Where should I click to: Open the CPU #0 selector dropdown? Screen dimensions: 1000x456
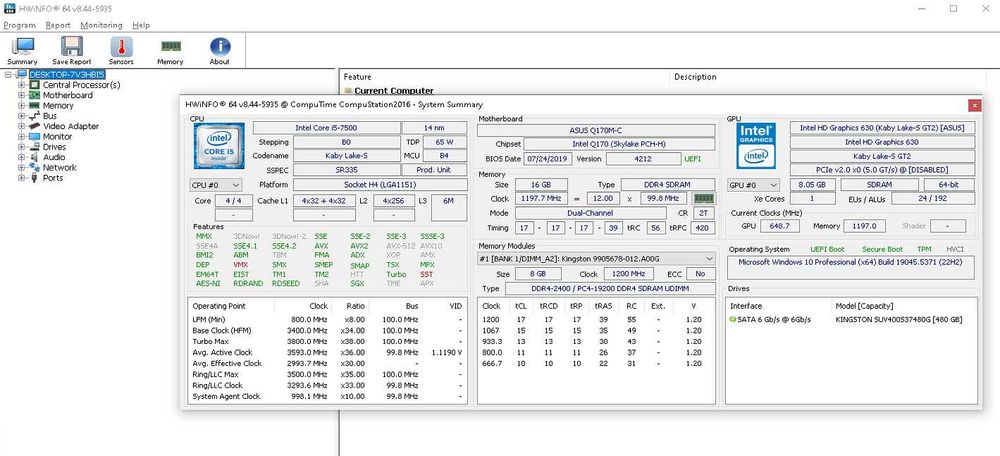216,185
